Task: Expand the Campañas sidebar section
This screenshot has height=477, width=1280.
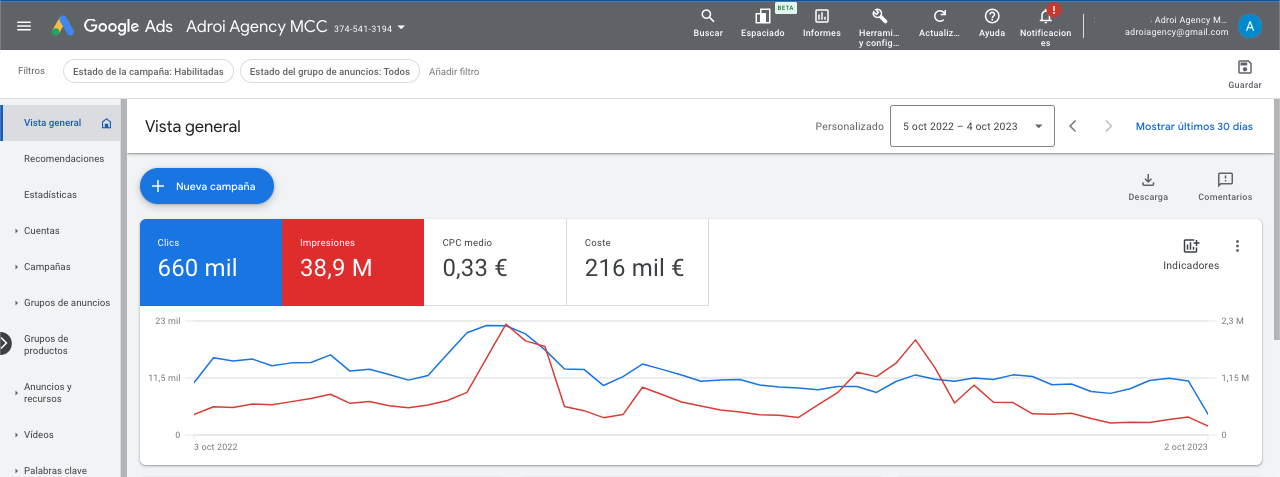Action: [47, 267]
